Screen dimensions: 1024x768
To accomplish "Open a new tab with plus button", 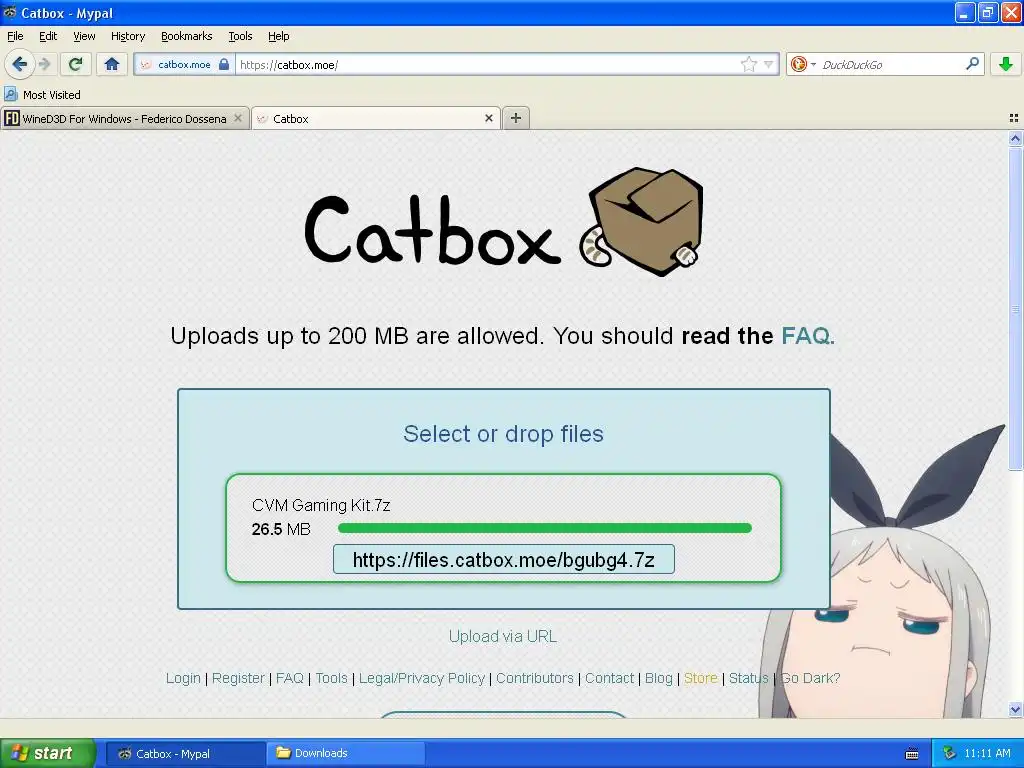I will click(516, 118).
